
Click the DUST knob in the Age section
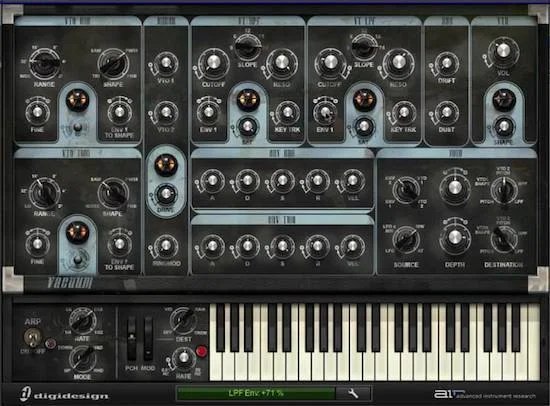(x=447, y=112)
